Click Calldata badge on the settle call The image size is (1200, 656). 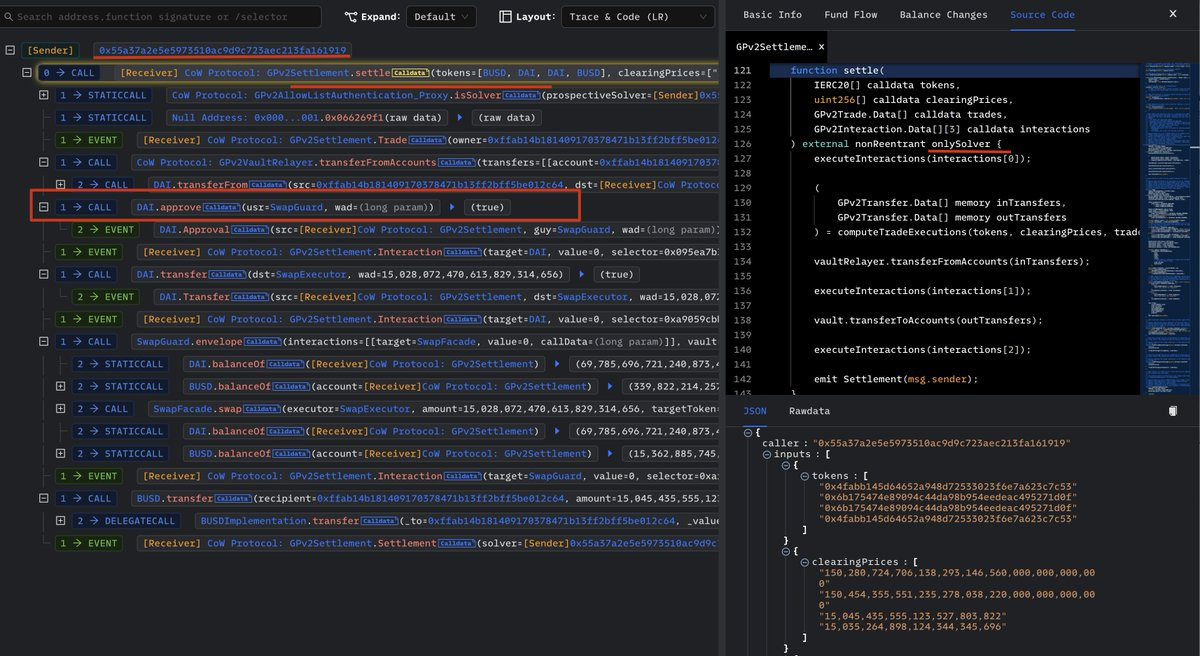tap(411, 73)
